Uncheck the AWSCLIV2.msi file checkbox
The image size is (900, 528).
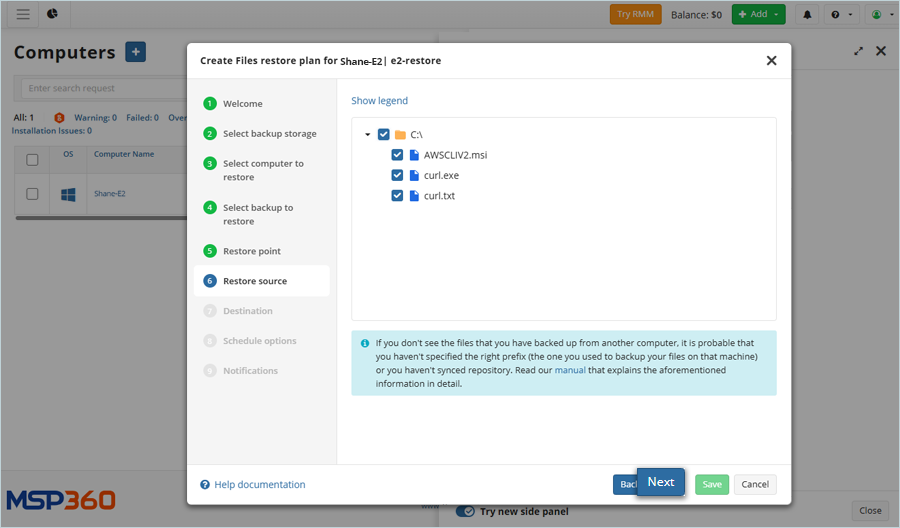tap(397, 155)
